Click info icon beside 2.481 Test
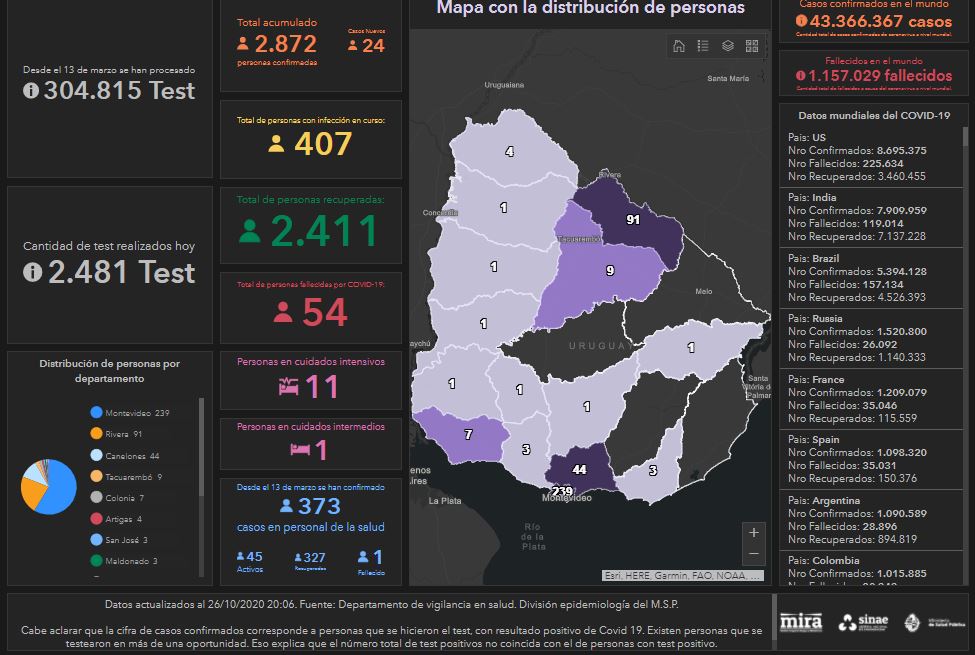Image resolution: width=975 pixels, height=655 pixels. [32, 272]
